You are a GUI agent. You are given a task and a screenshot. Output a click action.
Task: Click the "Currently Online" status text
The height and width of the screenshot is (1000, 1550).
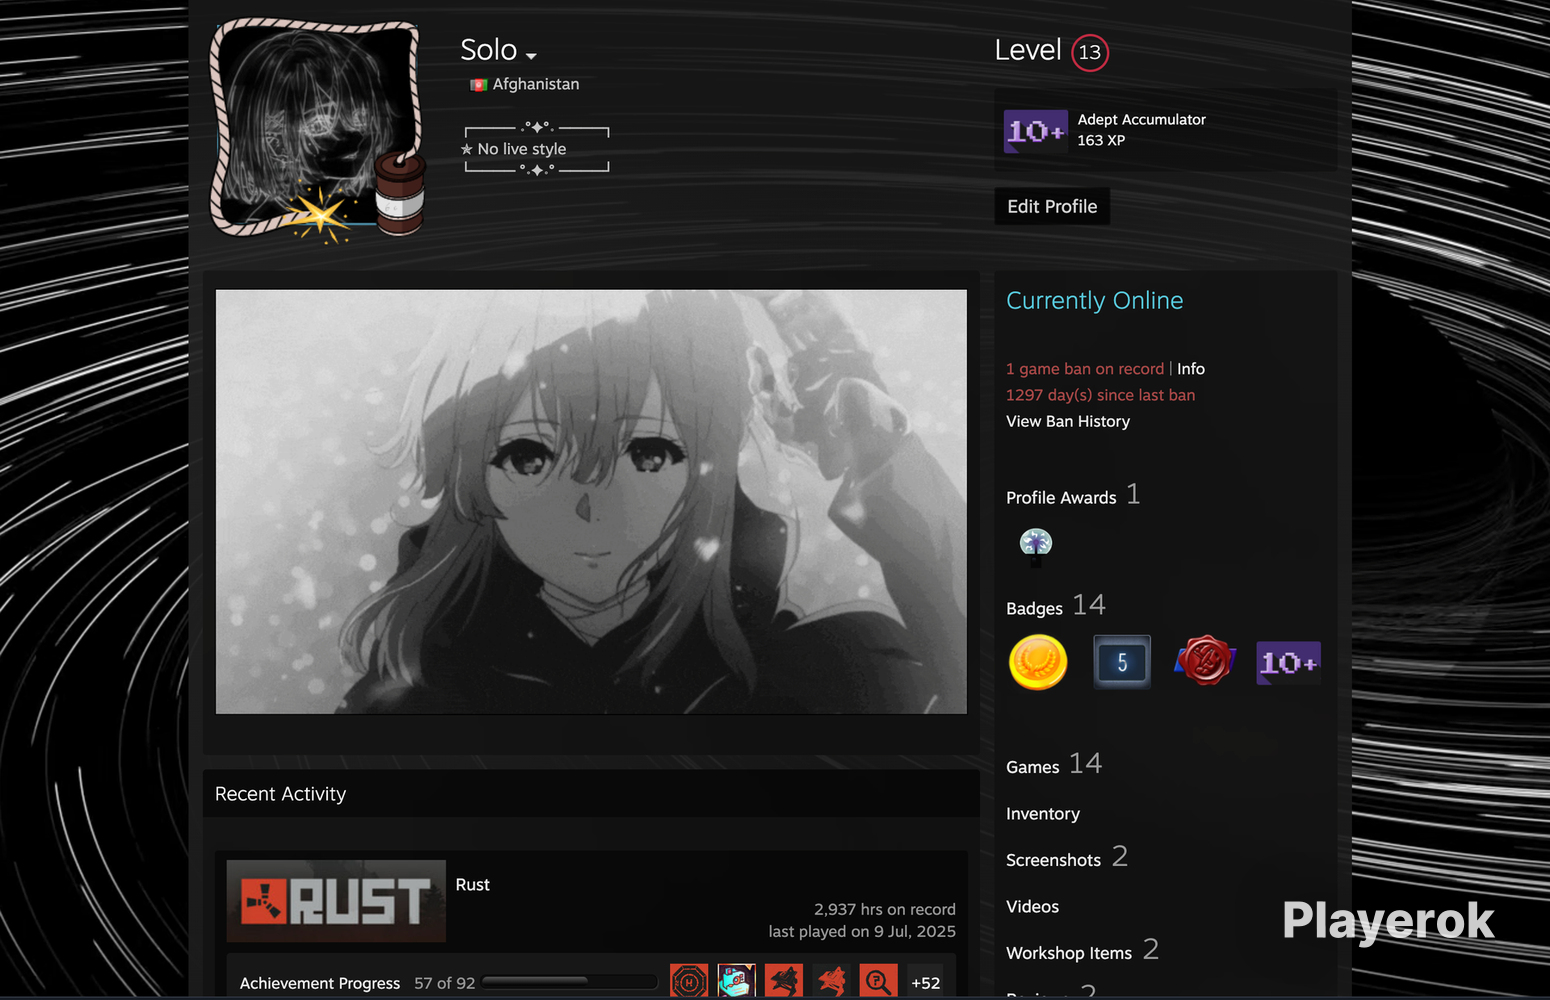pyautogui.click(x=1095, y=301)
